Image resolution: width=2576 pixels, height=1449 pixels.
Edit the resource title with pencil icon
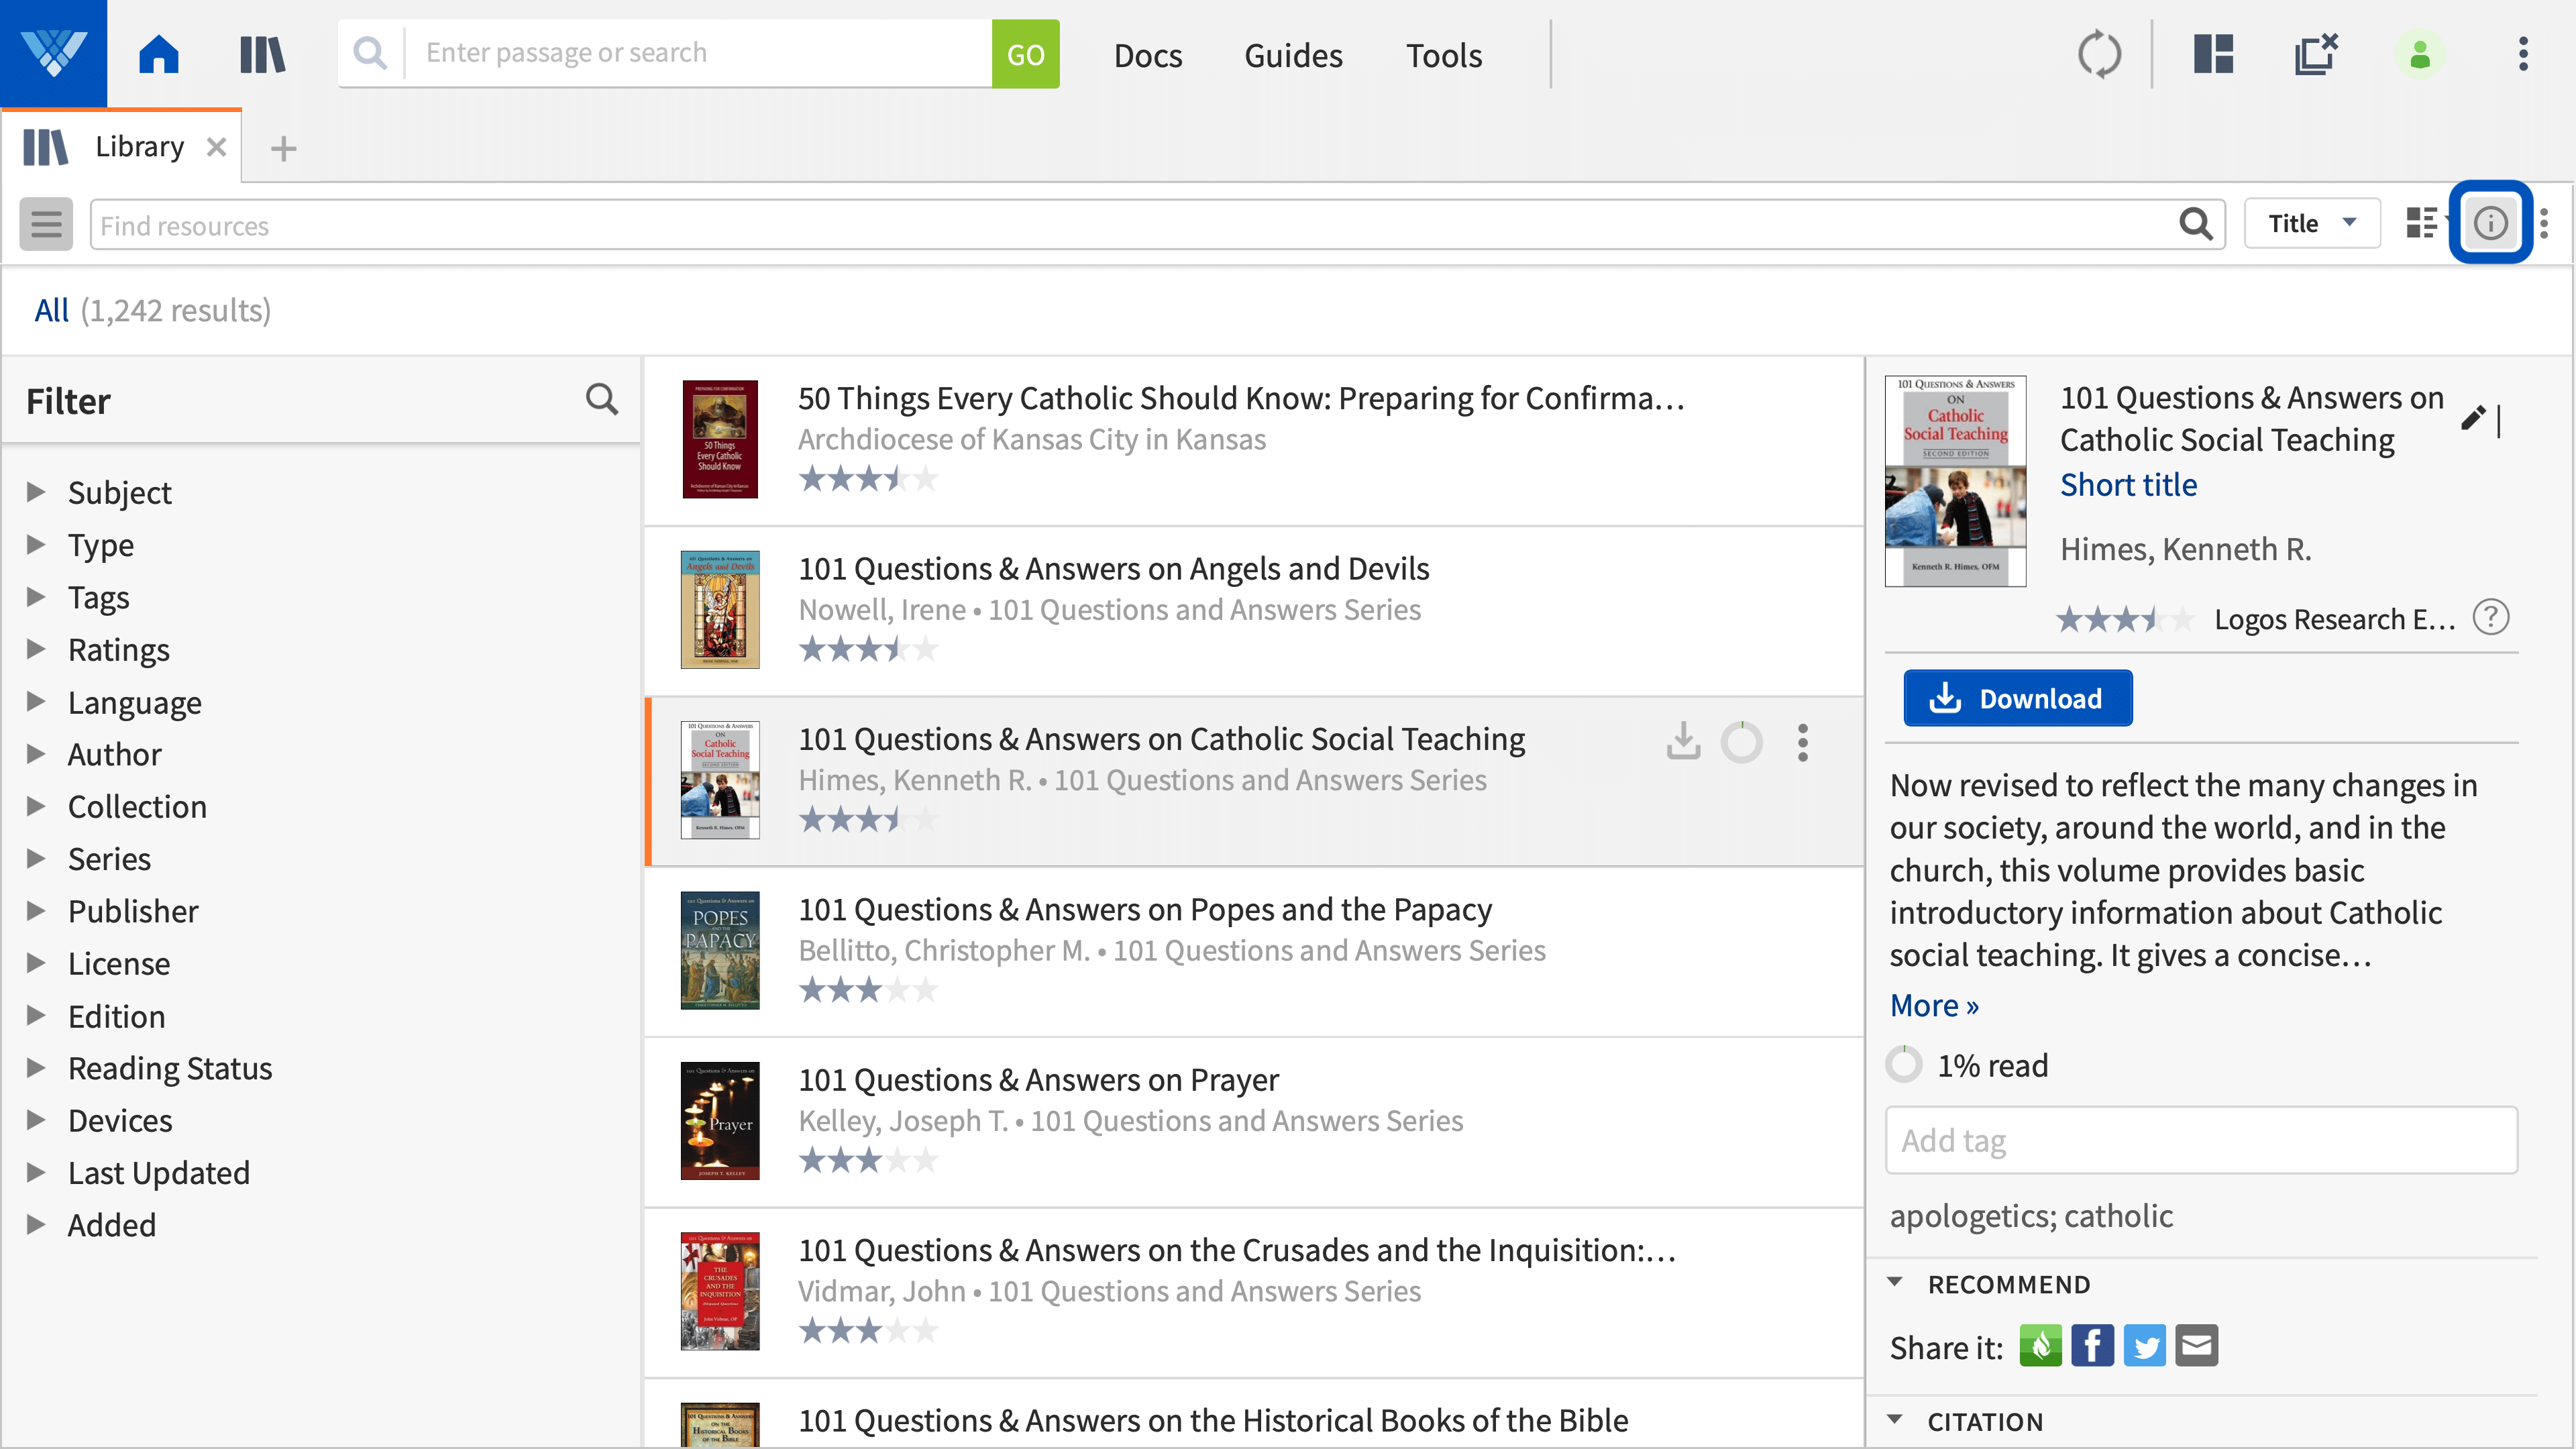(2472, 418)
